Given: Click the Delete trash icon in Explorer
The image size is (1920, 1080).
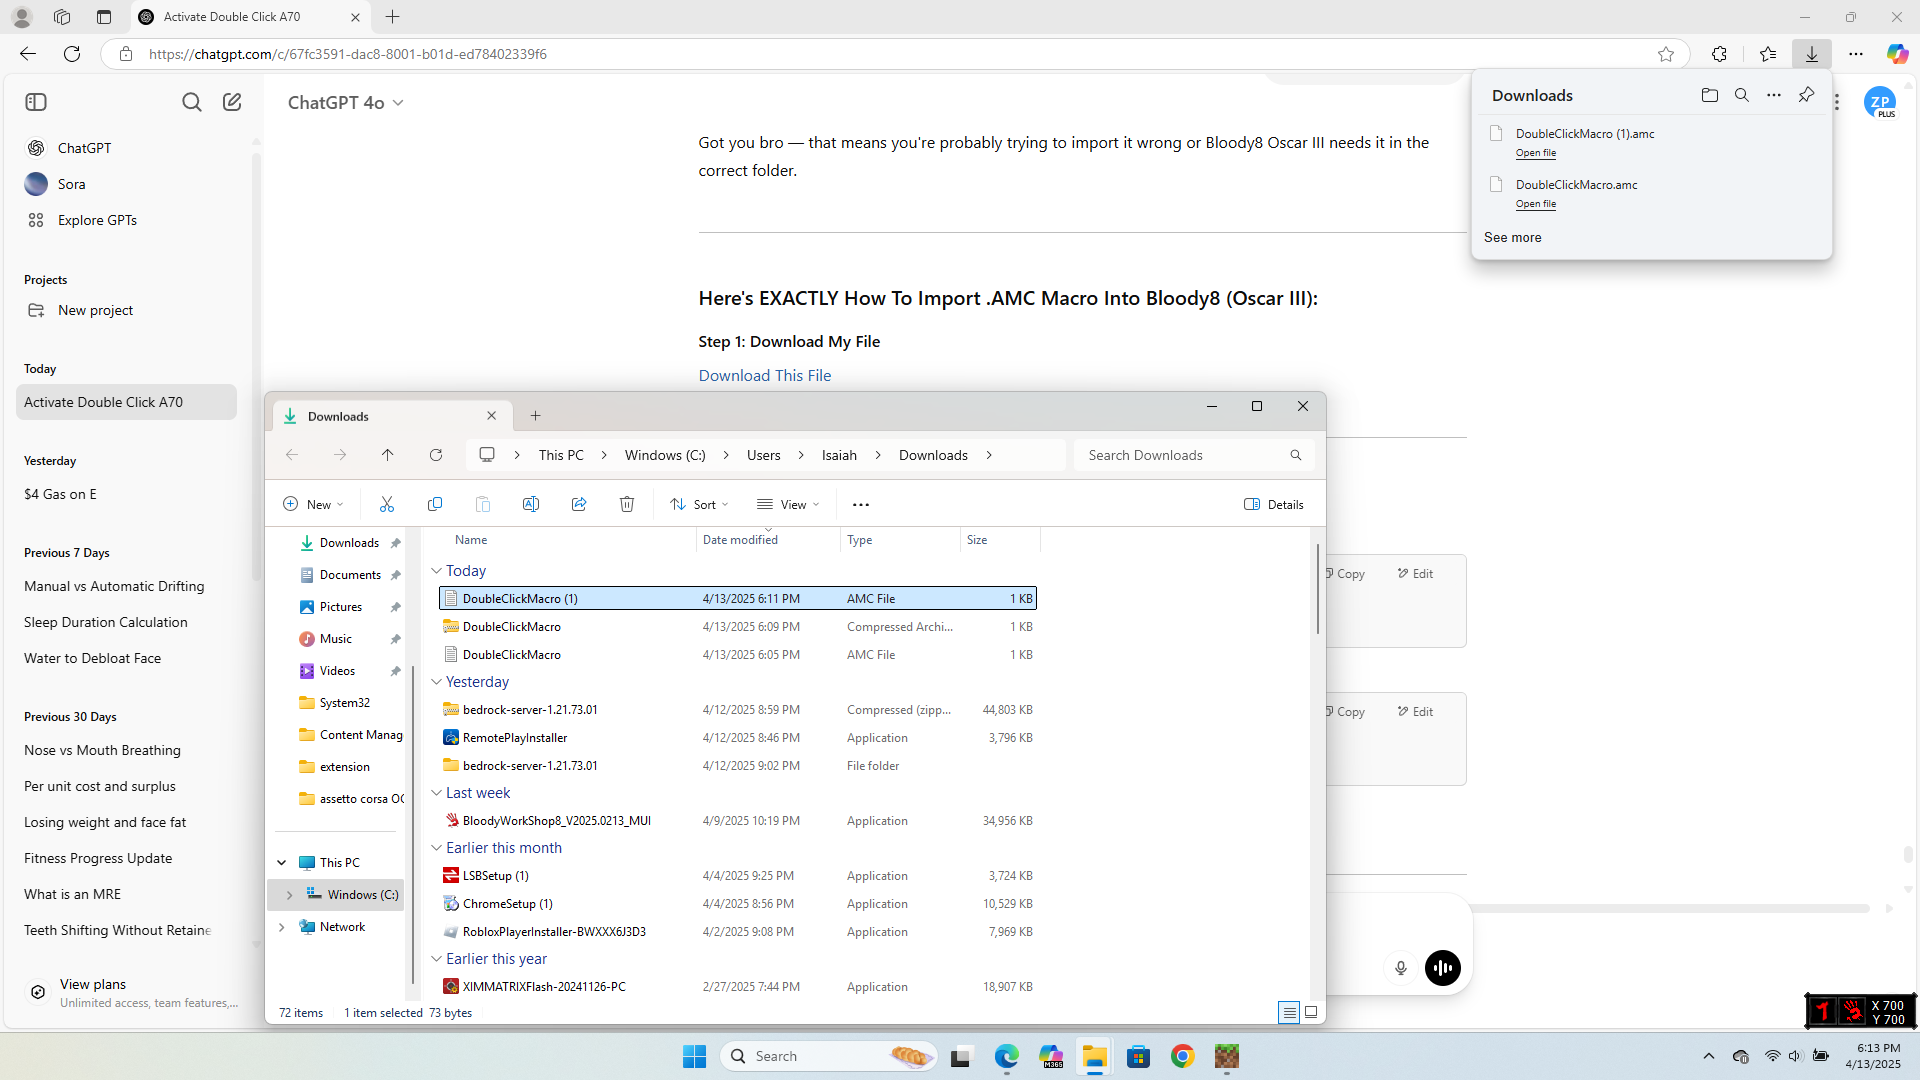Looking at the screenshot, I should [x=627, y=504].
